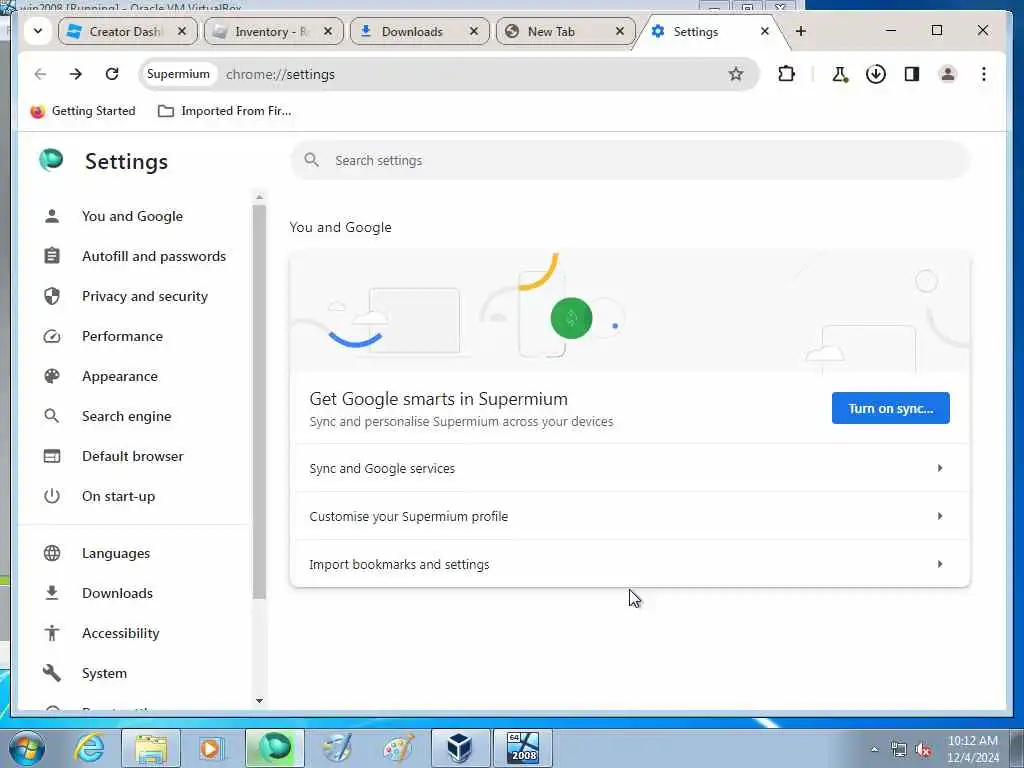The width and height of the screenshot is (1024, 768).
Task: Show hidden system tray icons
Action: point(874,750)
